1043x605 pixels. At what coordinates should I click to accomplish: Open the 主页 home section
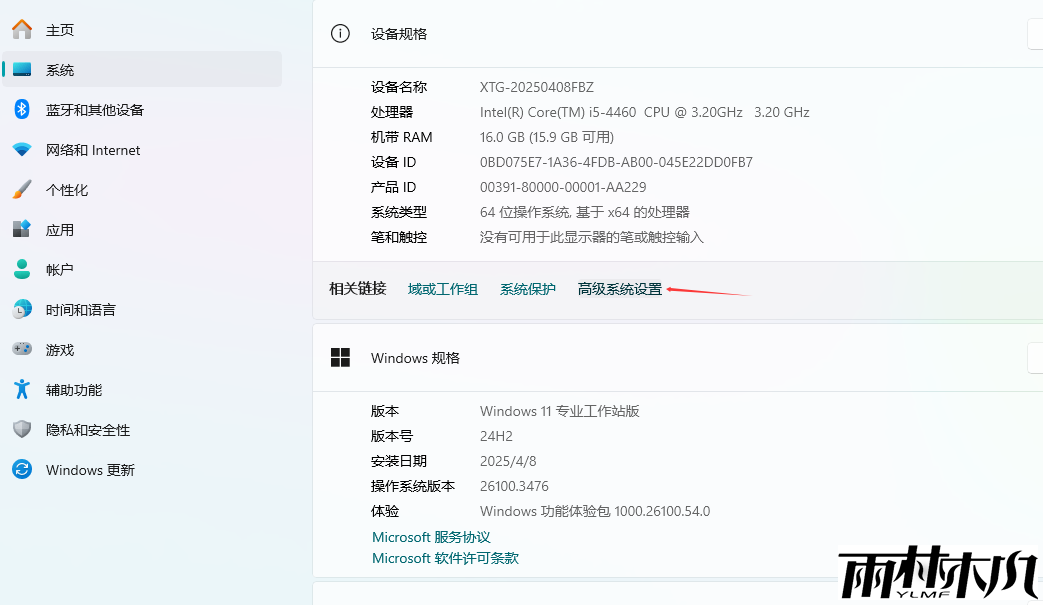point(57,29)
